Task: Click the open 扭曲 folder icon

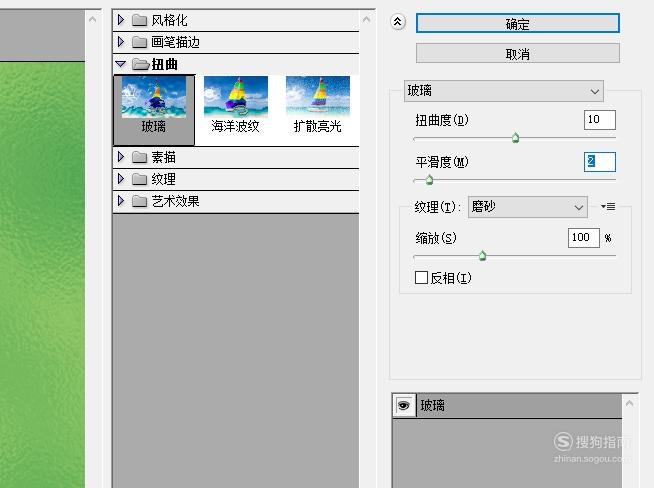Action: pos(141,64)
